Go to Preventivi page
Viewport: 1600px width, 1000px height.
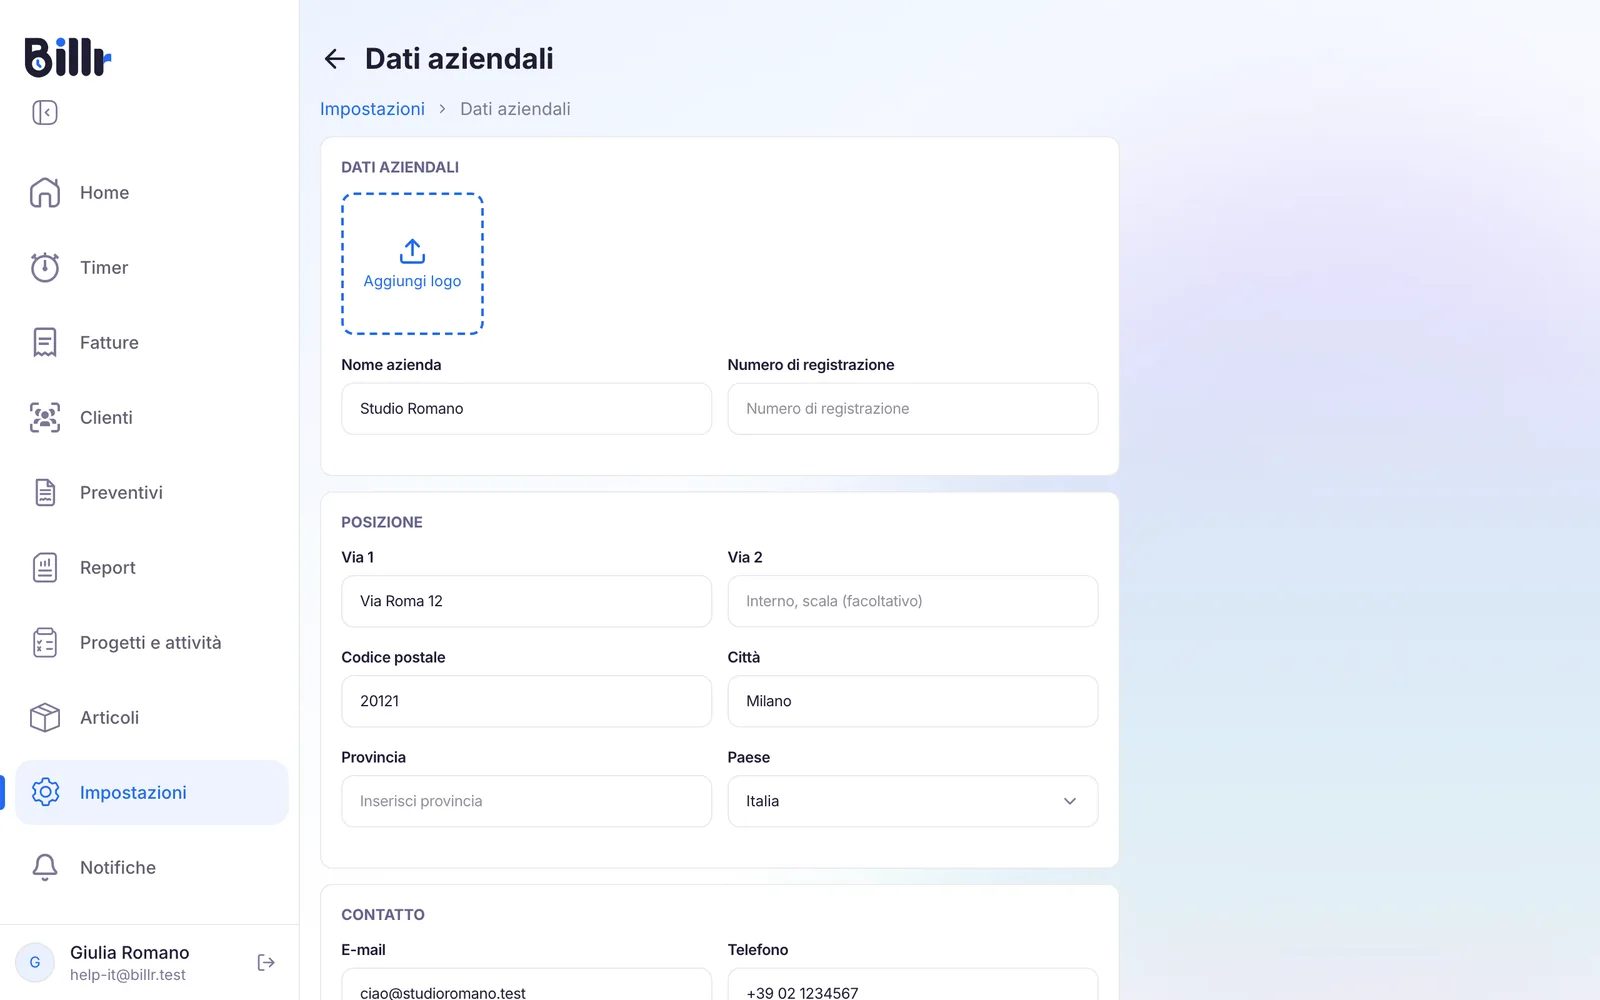[x=152, y=492]
